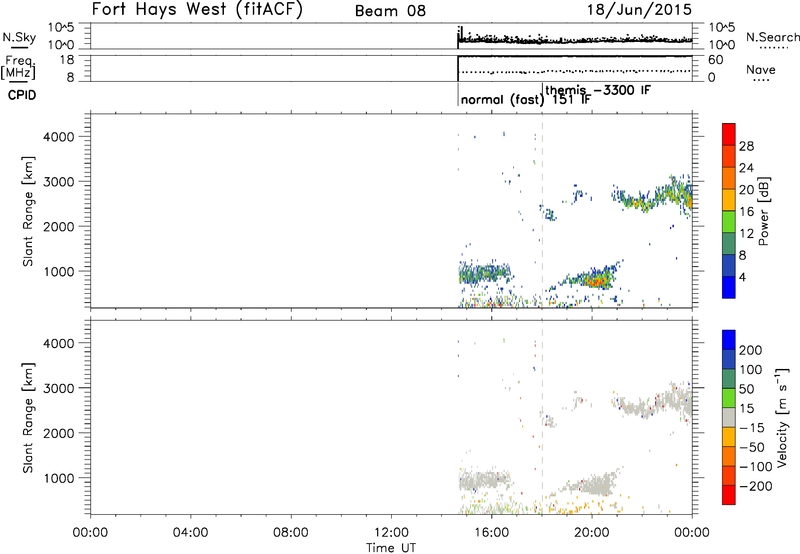Click the power colorbar label 28

tap(746, 146)
